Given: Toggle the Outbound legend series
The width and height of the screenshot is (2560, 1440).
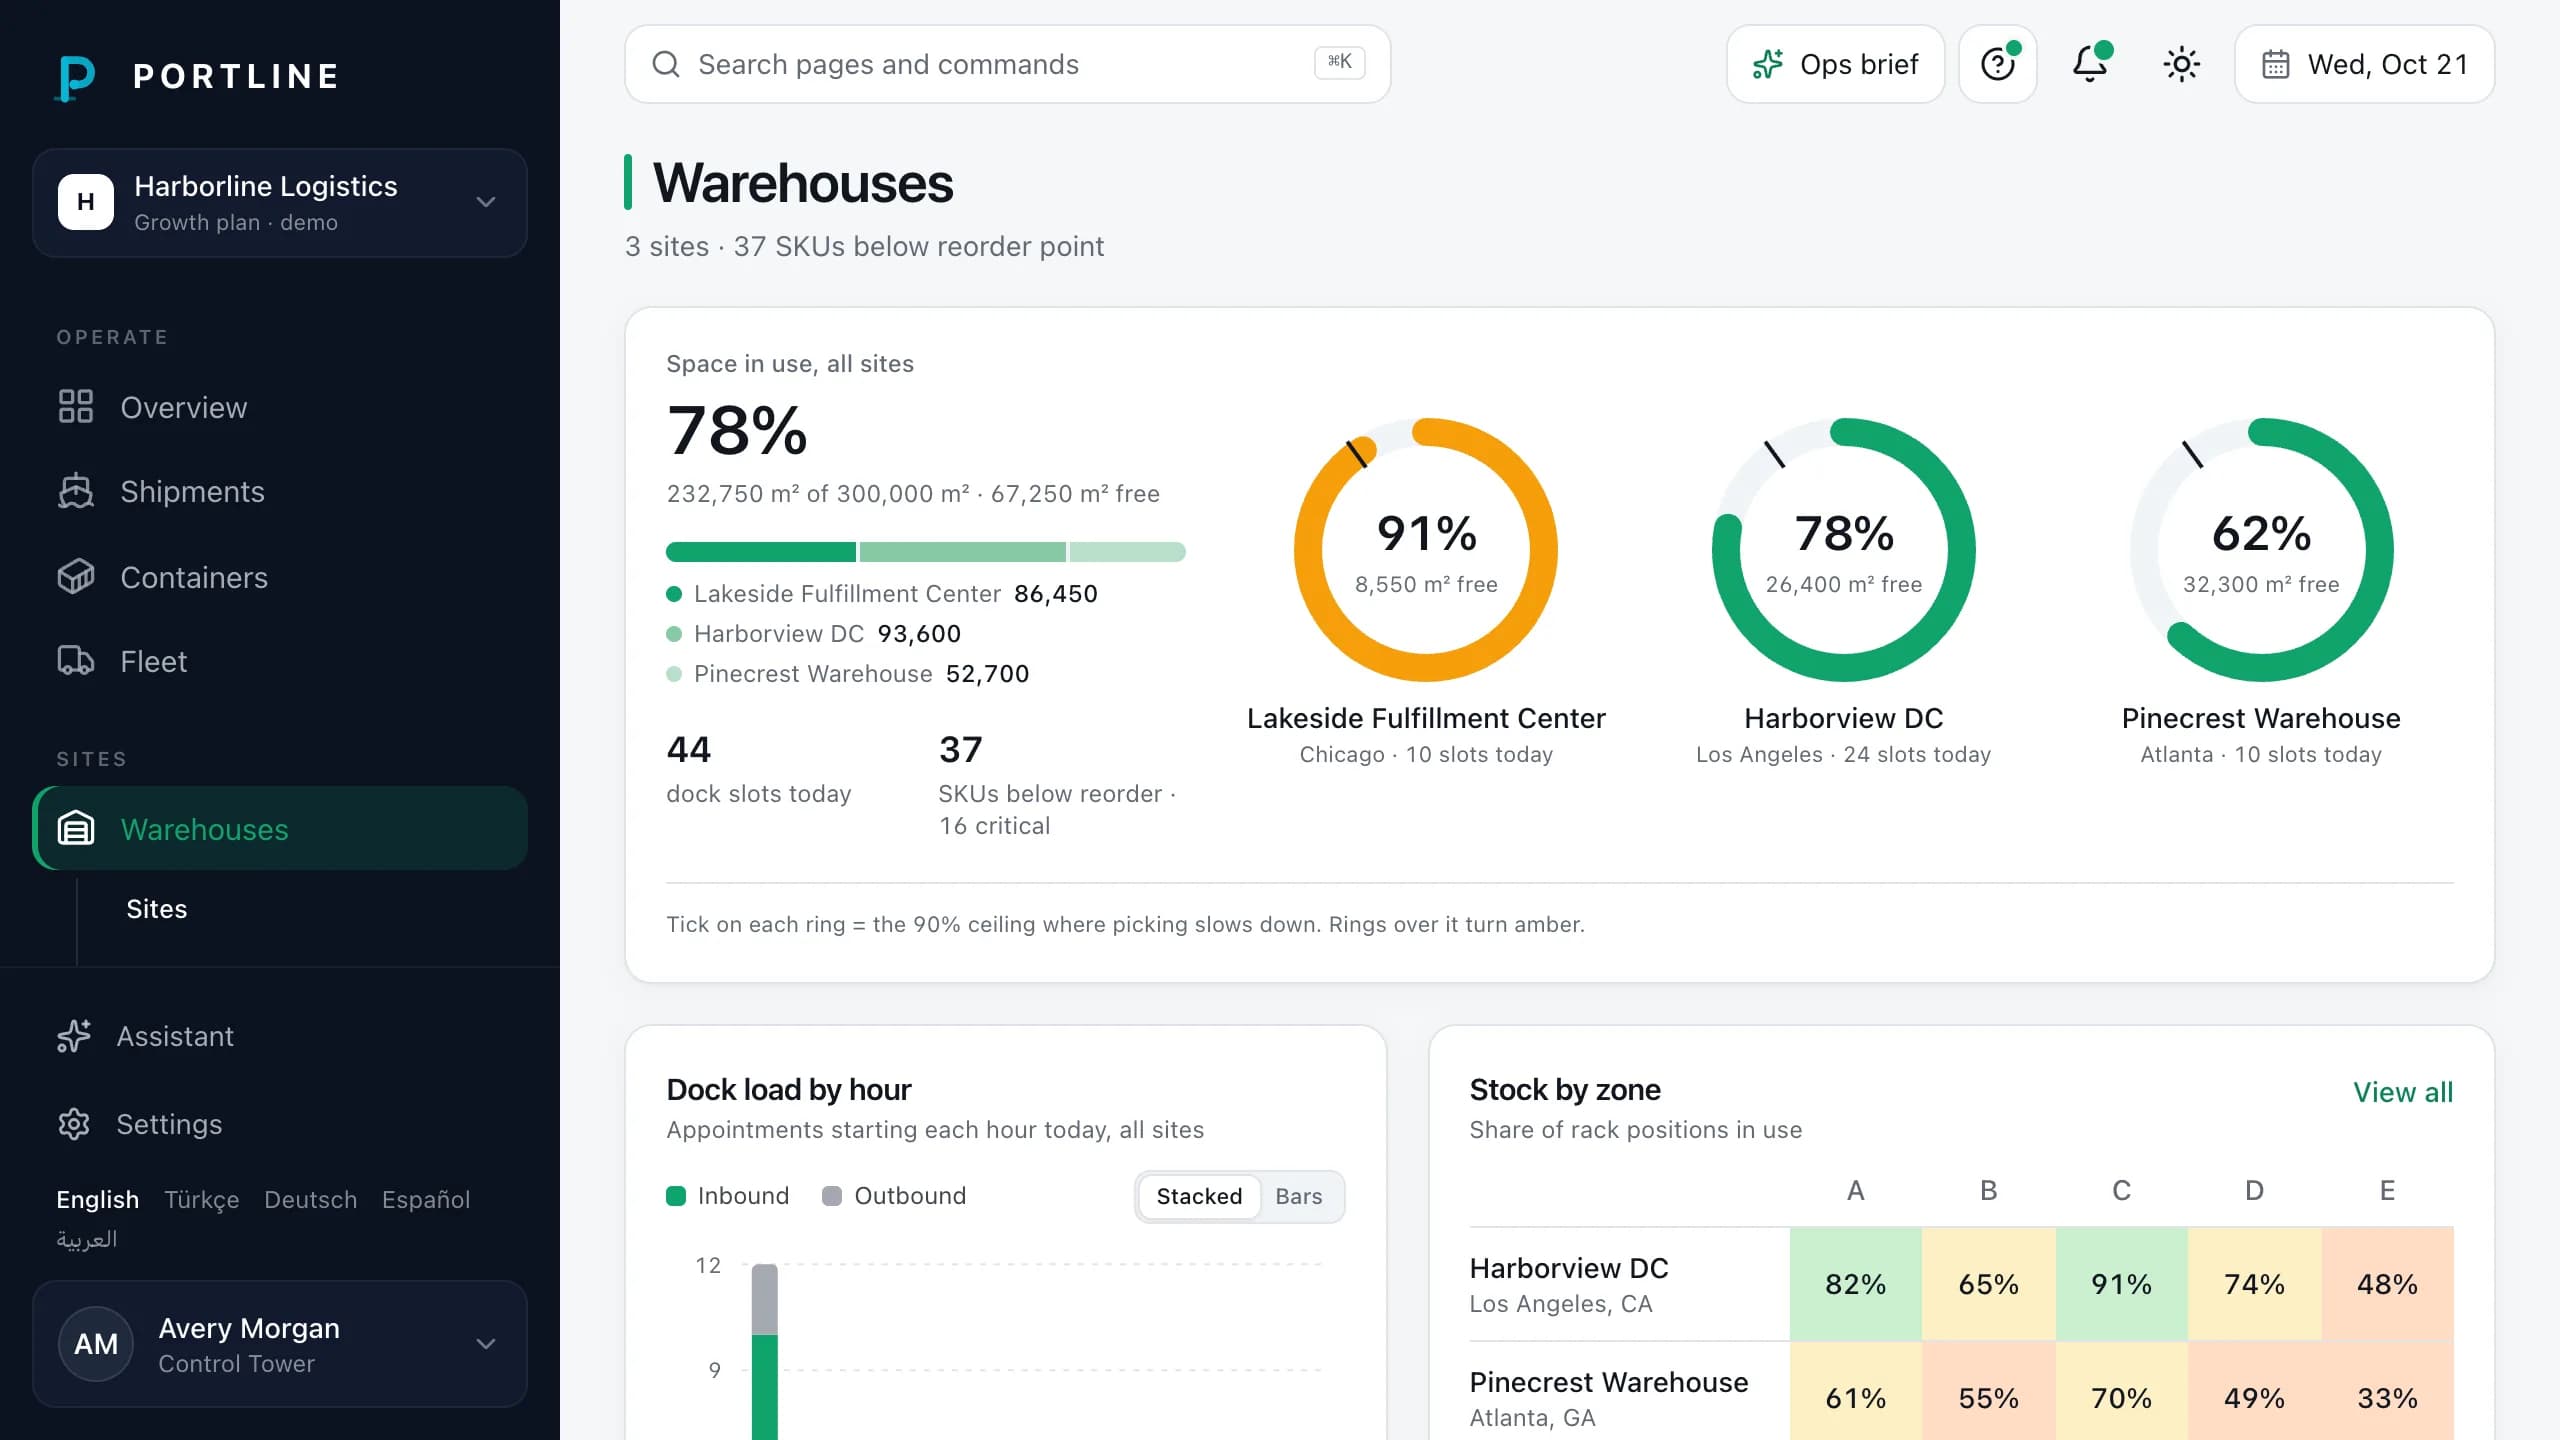Looking at the screenshot, I should pyautogui.click(x=894, y=1196).
